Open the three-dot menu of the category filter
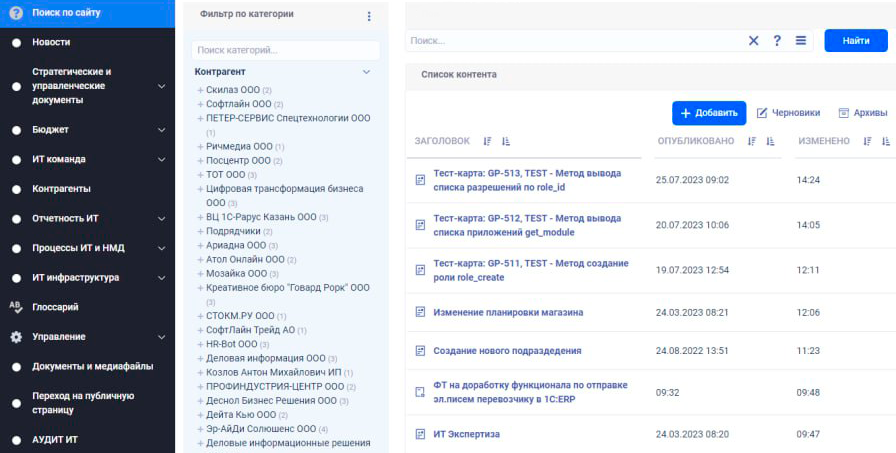This screenshot has height=453, width=896. (x=369, y=16)
